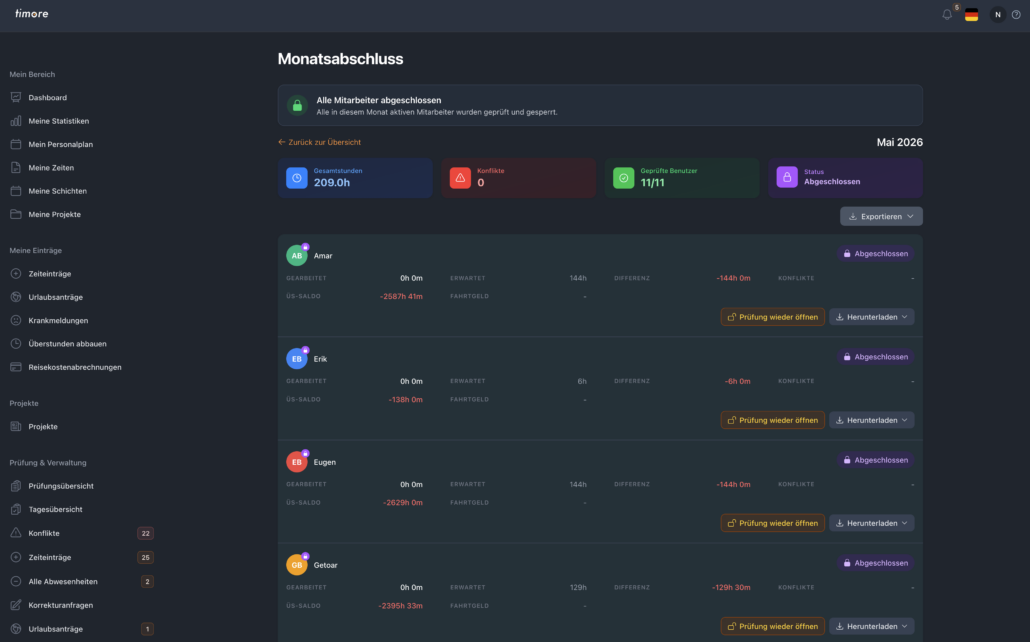Click the Krankmeldungen face icon
The image size is (1030, 642).
[x=16, y=320]
